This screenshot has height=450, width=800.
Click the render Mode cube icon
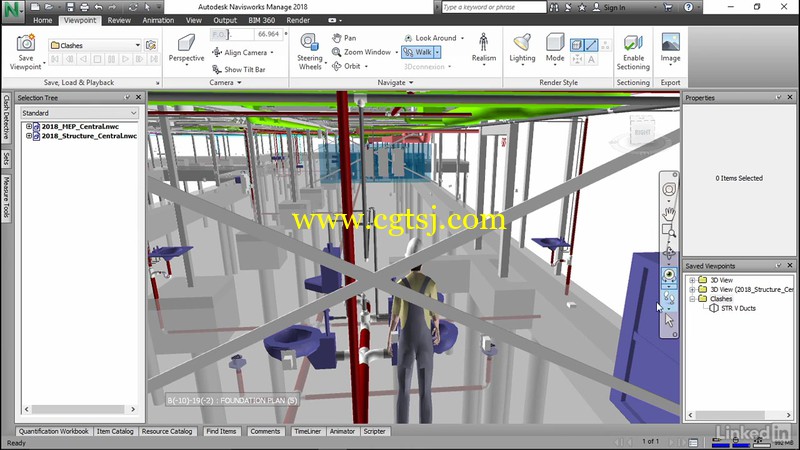pyautogui.click(x=555, y=43)
